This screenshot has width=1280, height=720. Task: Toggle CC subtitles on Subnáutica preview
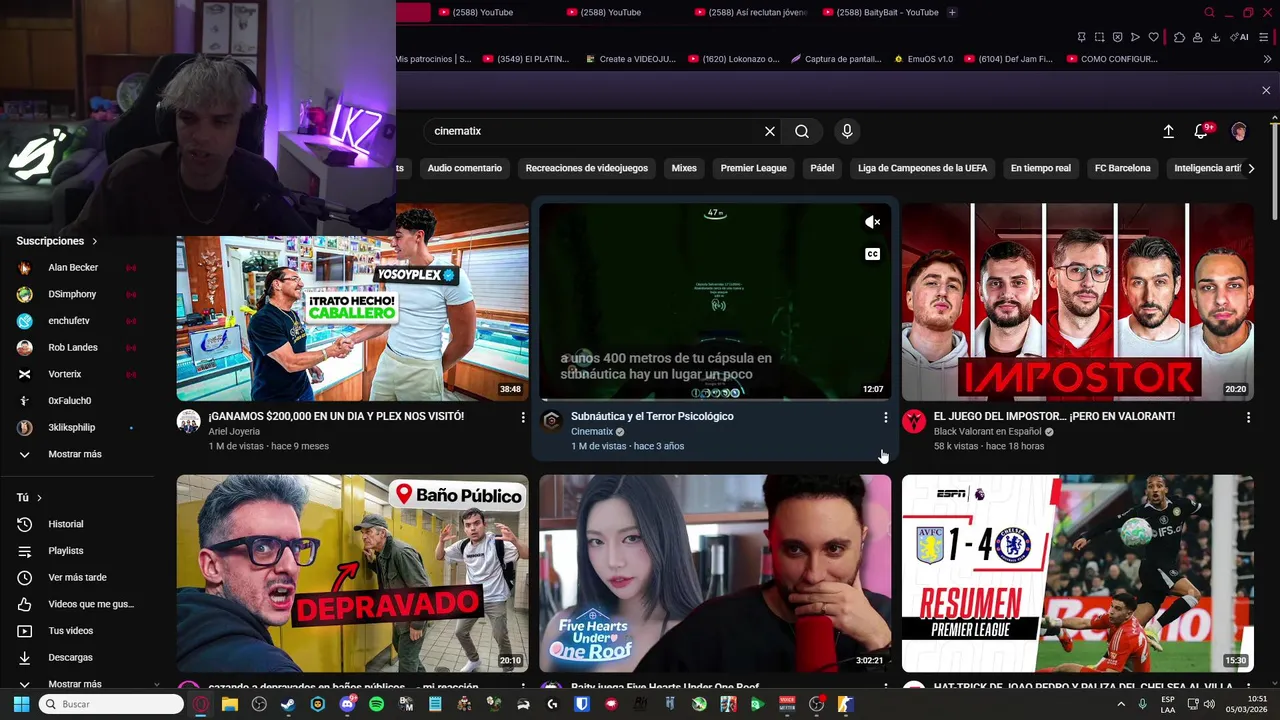(x=872, y=254)
